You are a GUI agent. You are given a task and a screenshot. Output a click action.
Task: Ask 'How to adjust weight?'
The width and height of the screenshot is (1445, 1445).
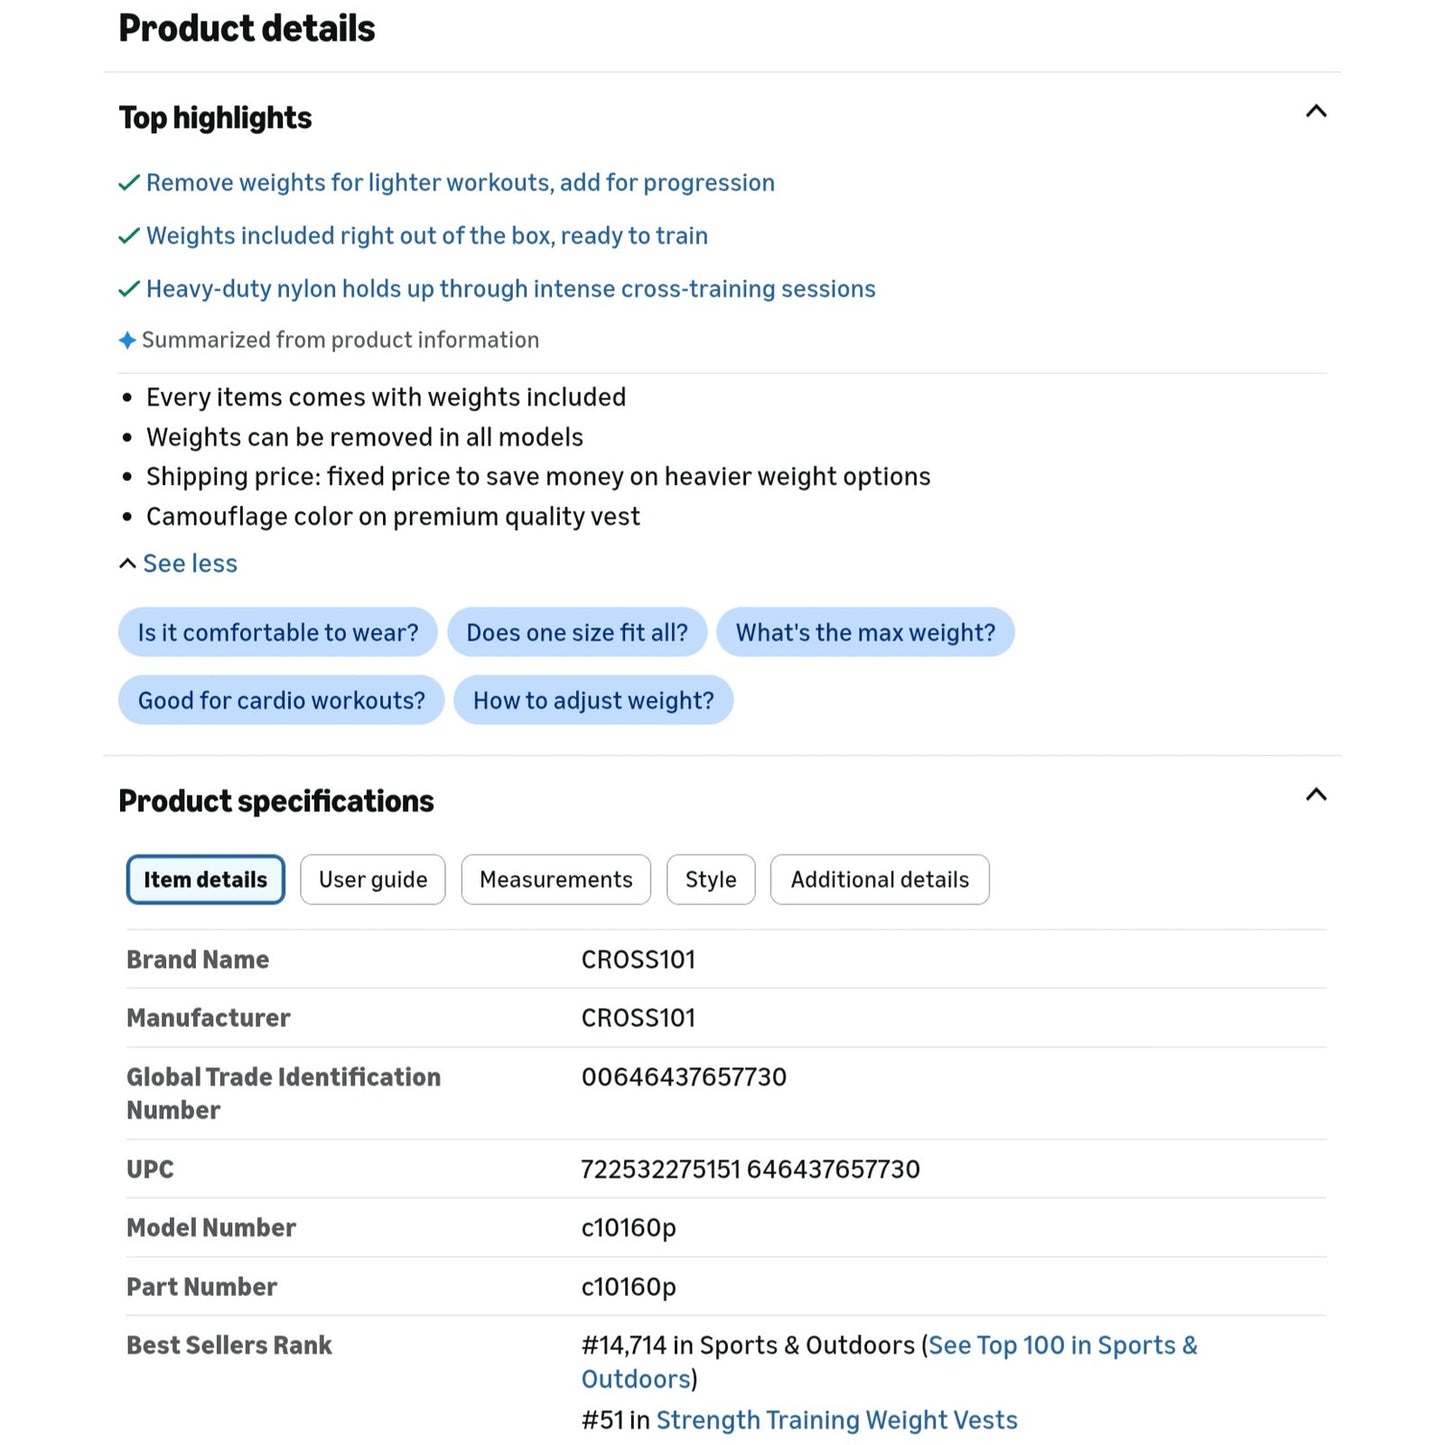(x=594, y=701)
